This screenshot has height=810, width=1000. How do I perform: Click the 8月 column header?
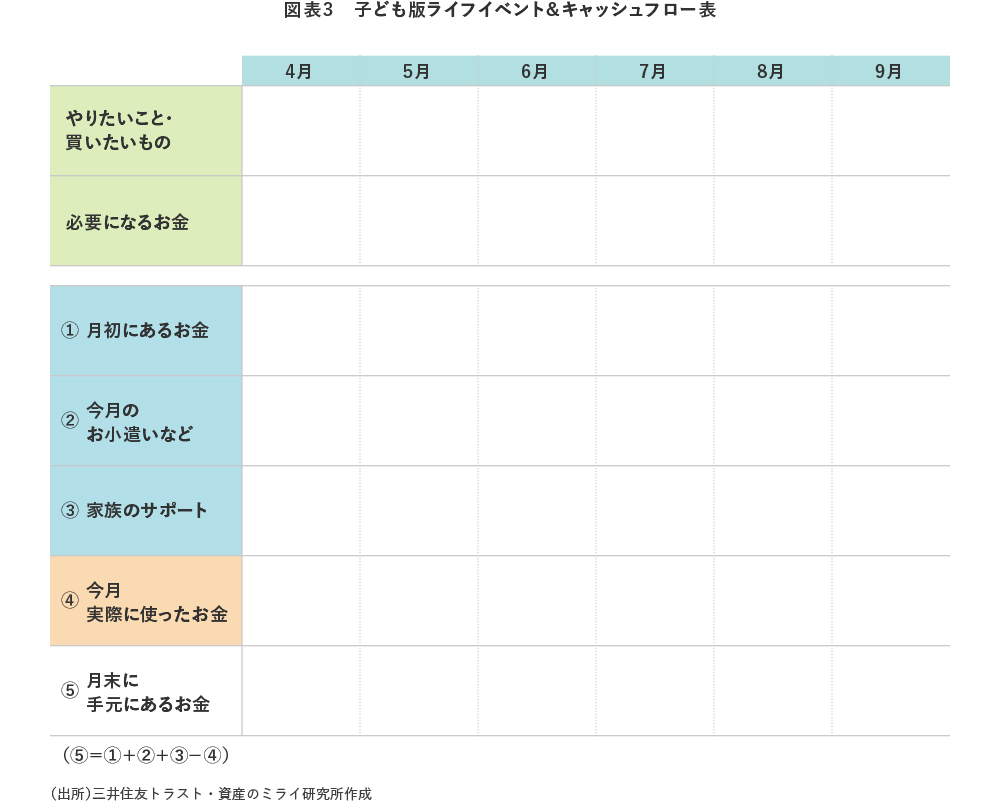click(x=771, y=70)
